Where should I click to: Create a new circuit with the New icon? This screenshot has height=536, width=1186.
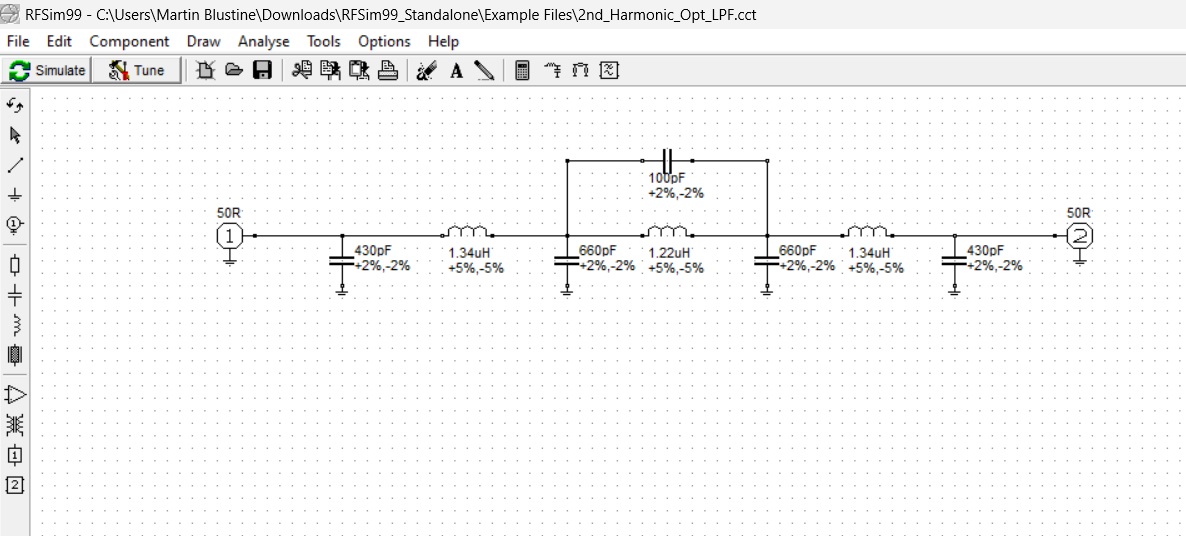click(206, 70)
